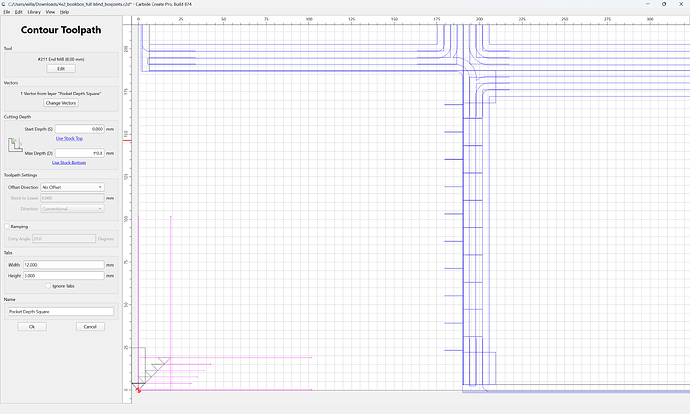Minimize the Carbide Create window

(x=647, y=4)
